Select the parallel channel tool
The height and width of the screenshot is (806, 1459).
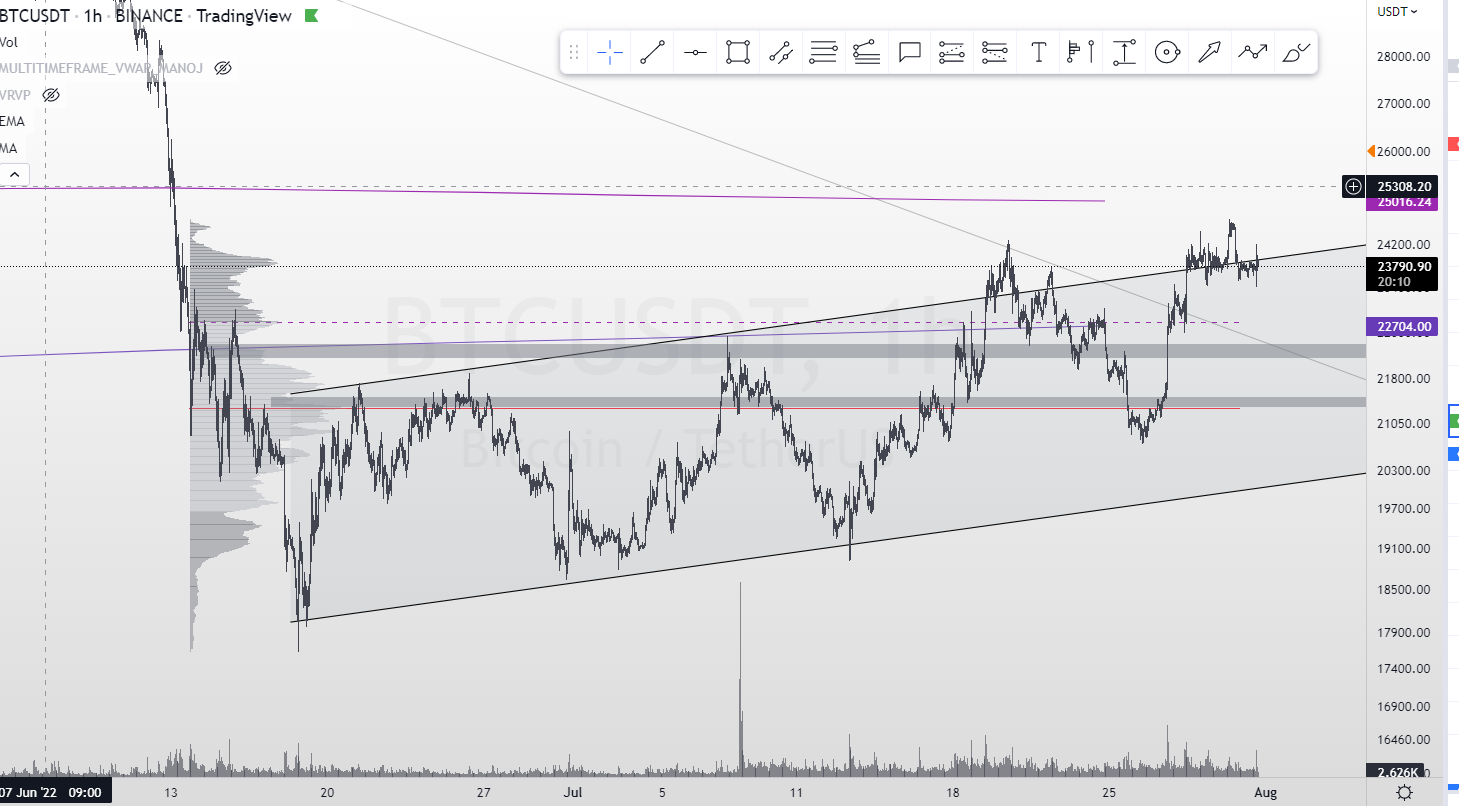point(781,52)
